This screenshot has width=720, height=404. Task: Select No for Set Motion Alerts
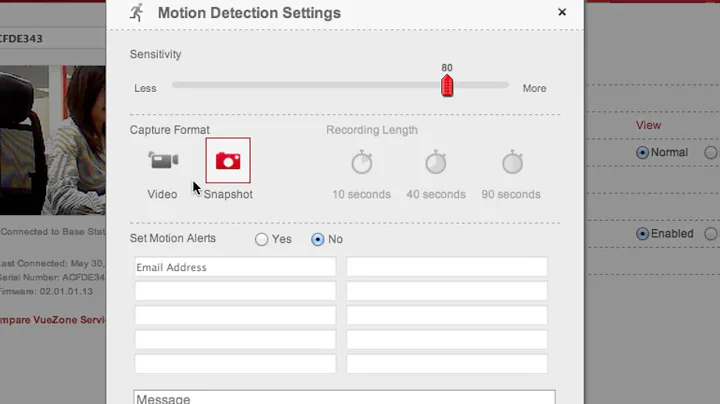(318, 239)
